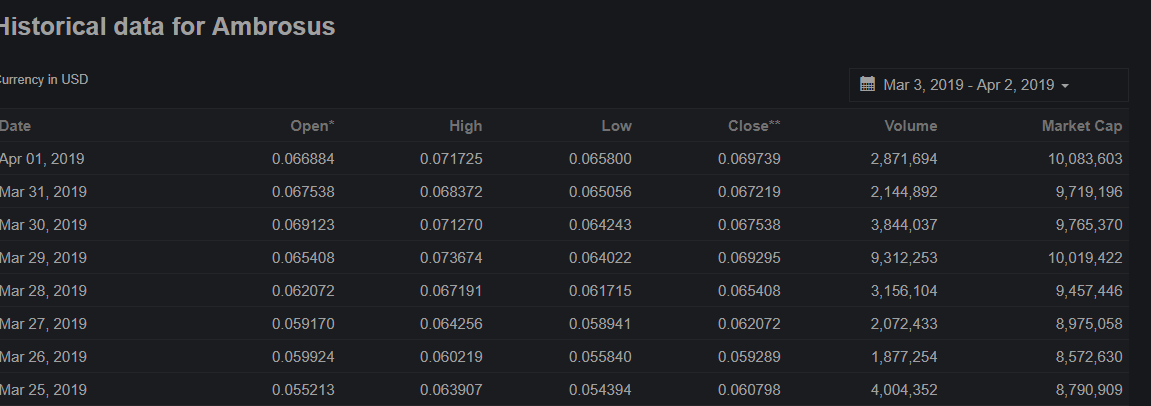Click low value 0.058941 for Mar 27
Screen dimensions: 1151x406
coord(600,324)
